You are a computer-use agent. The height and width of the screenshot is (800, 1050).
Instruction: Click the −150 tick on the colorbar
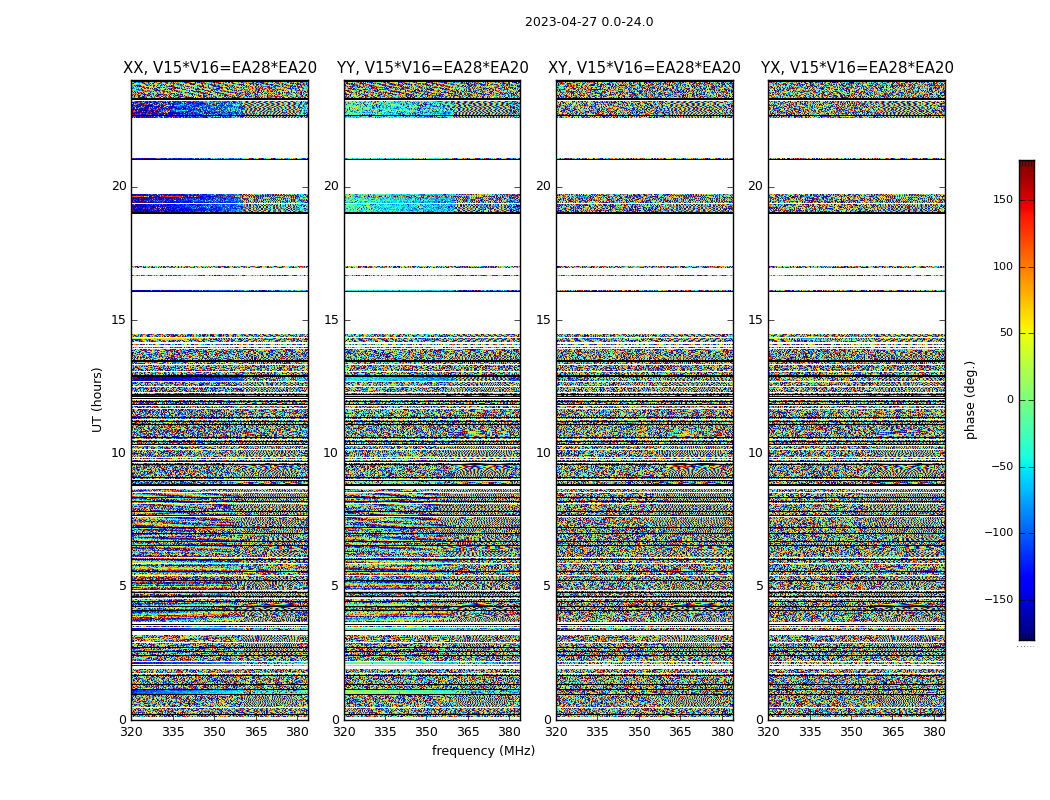pyautogui.click(x=998, y=600)
